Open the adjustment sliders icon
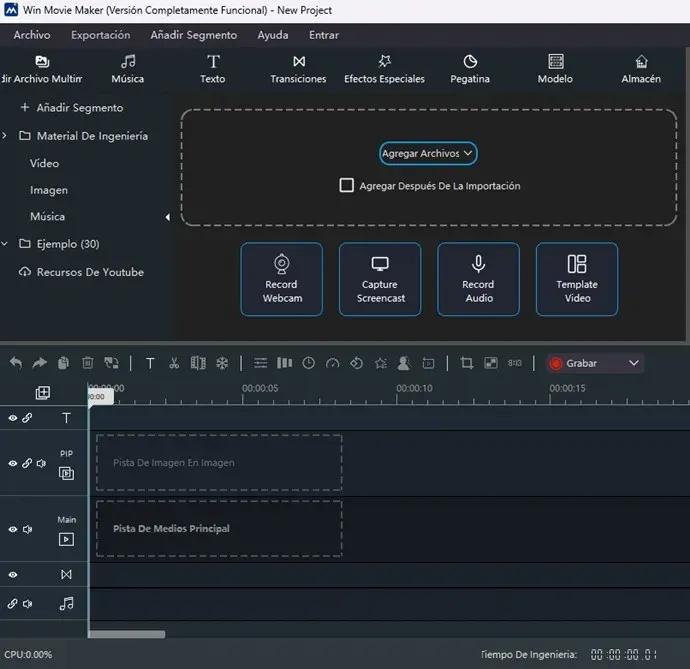Viewport: 690px width, 669px height. (x=261, y=363)
